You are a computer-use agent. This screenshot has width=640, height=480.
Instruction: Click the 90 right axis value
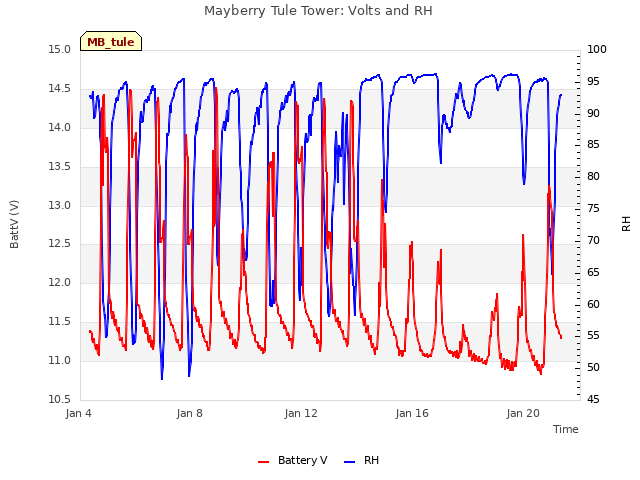point(593,113)
